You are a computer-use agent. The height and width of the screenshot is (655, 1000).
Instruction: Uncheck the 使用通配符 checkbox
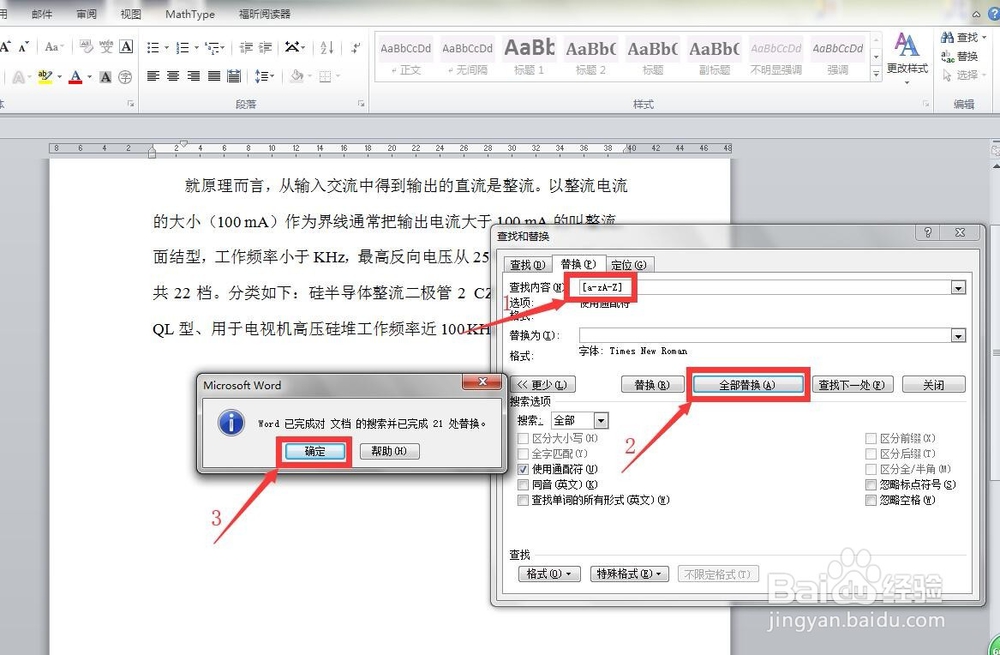click(x=523, y=469)
